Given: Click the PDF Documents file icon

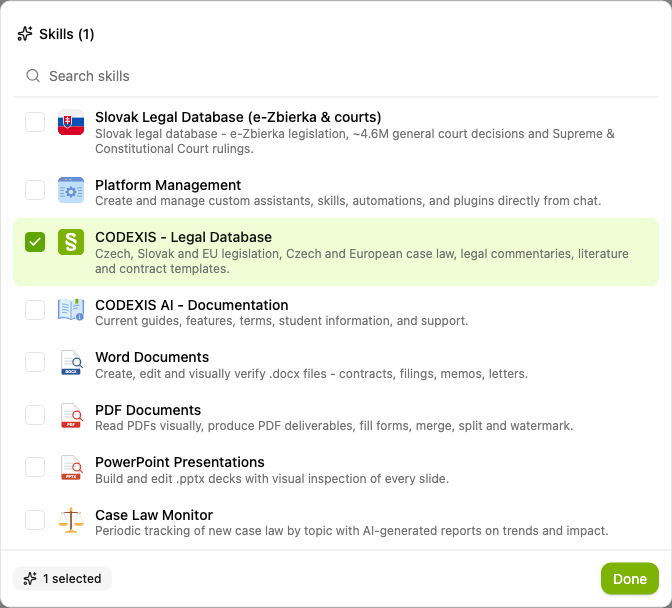Looking at the screenshot, I should tap(71, 415).
